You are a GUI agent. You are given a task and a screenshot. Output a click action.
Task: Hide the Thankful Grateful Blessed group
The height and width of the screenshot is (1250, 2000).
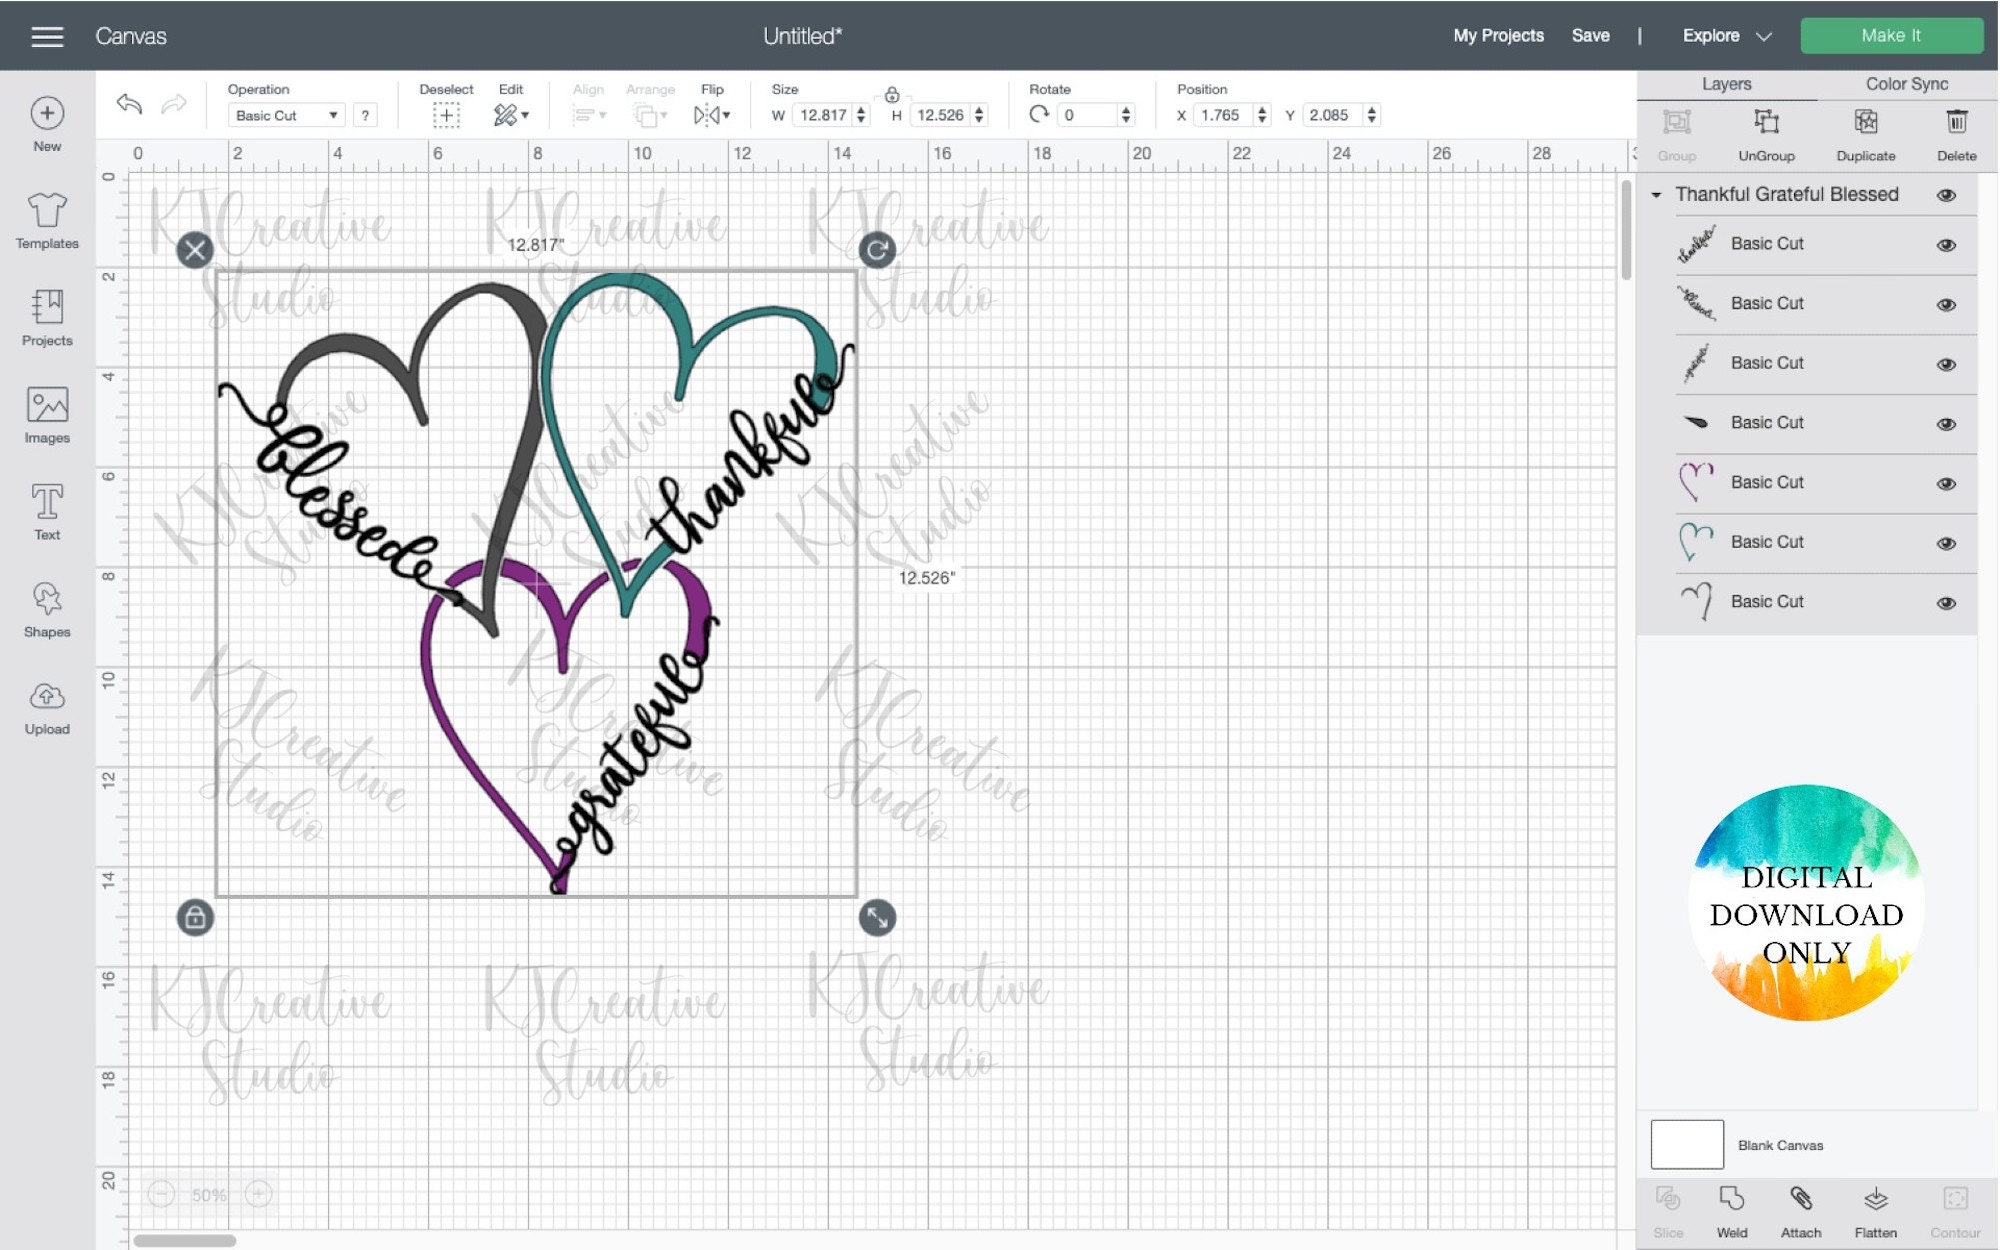pos(1946,194)
